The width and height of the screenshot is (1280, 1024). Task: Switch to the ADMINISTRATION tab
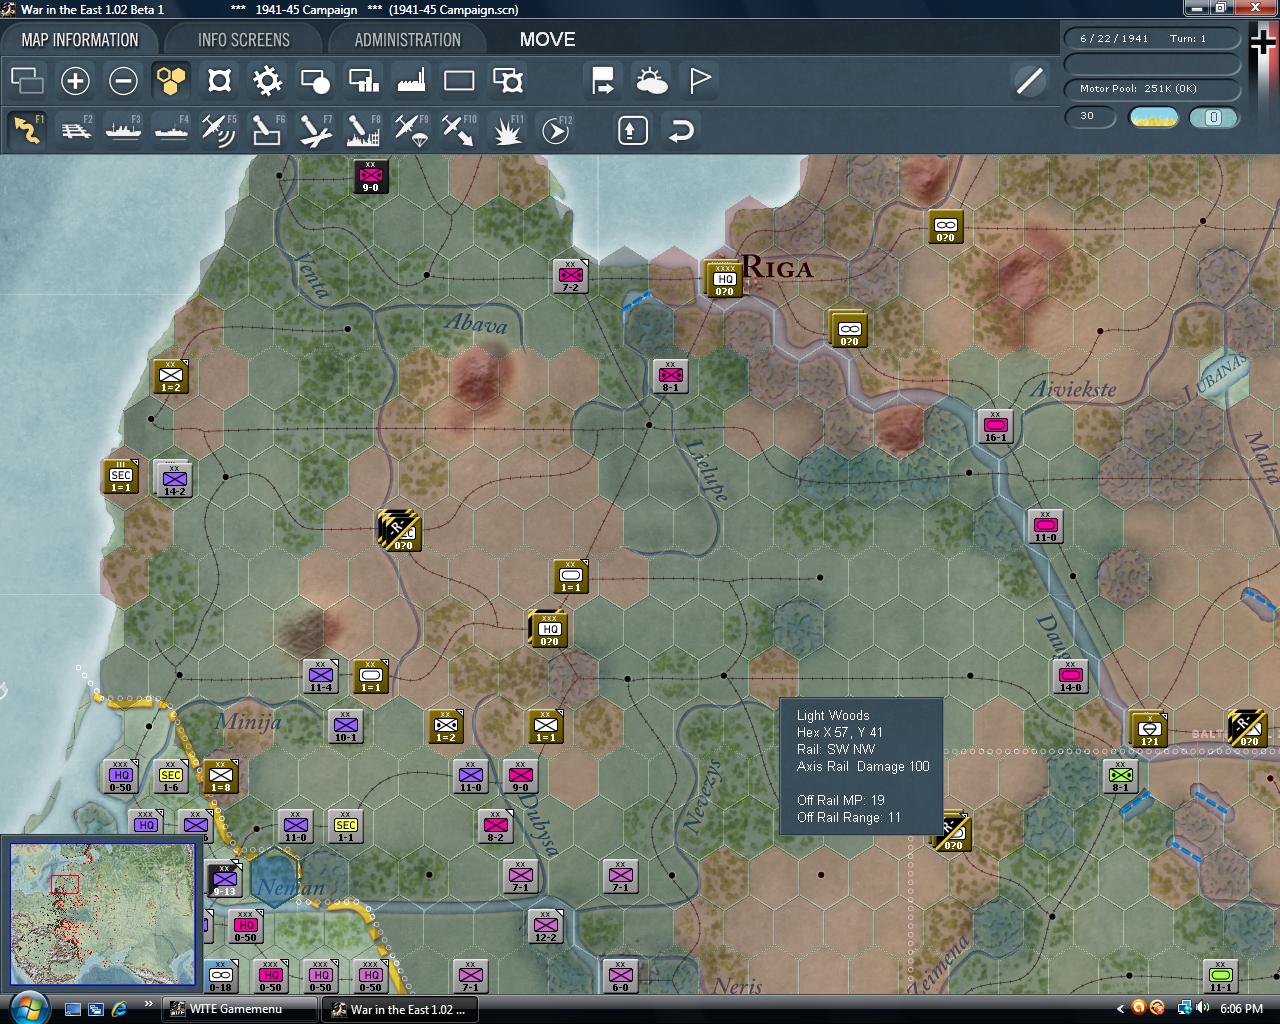click(x=407, y=40)
